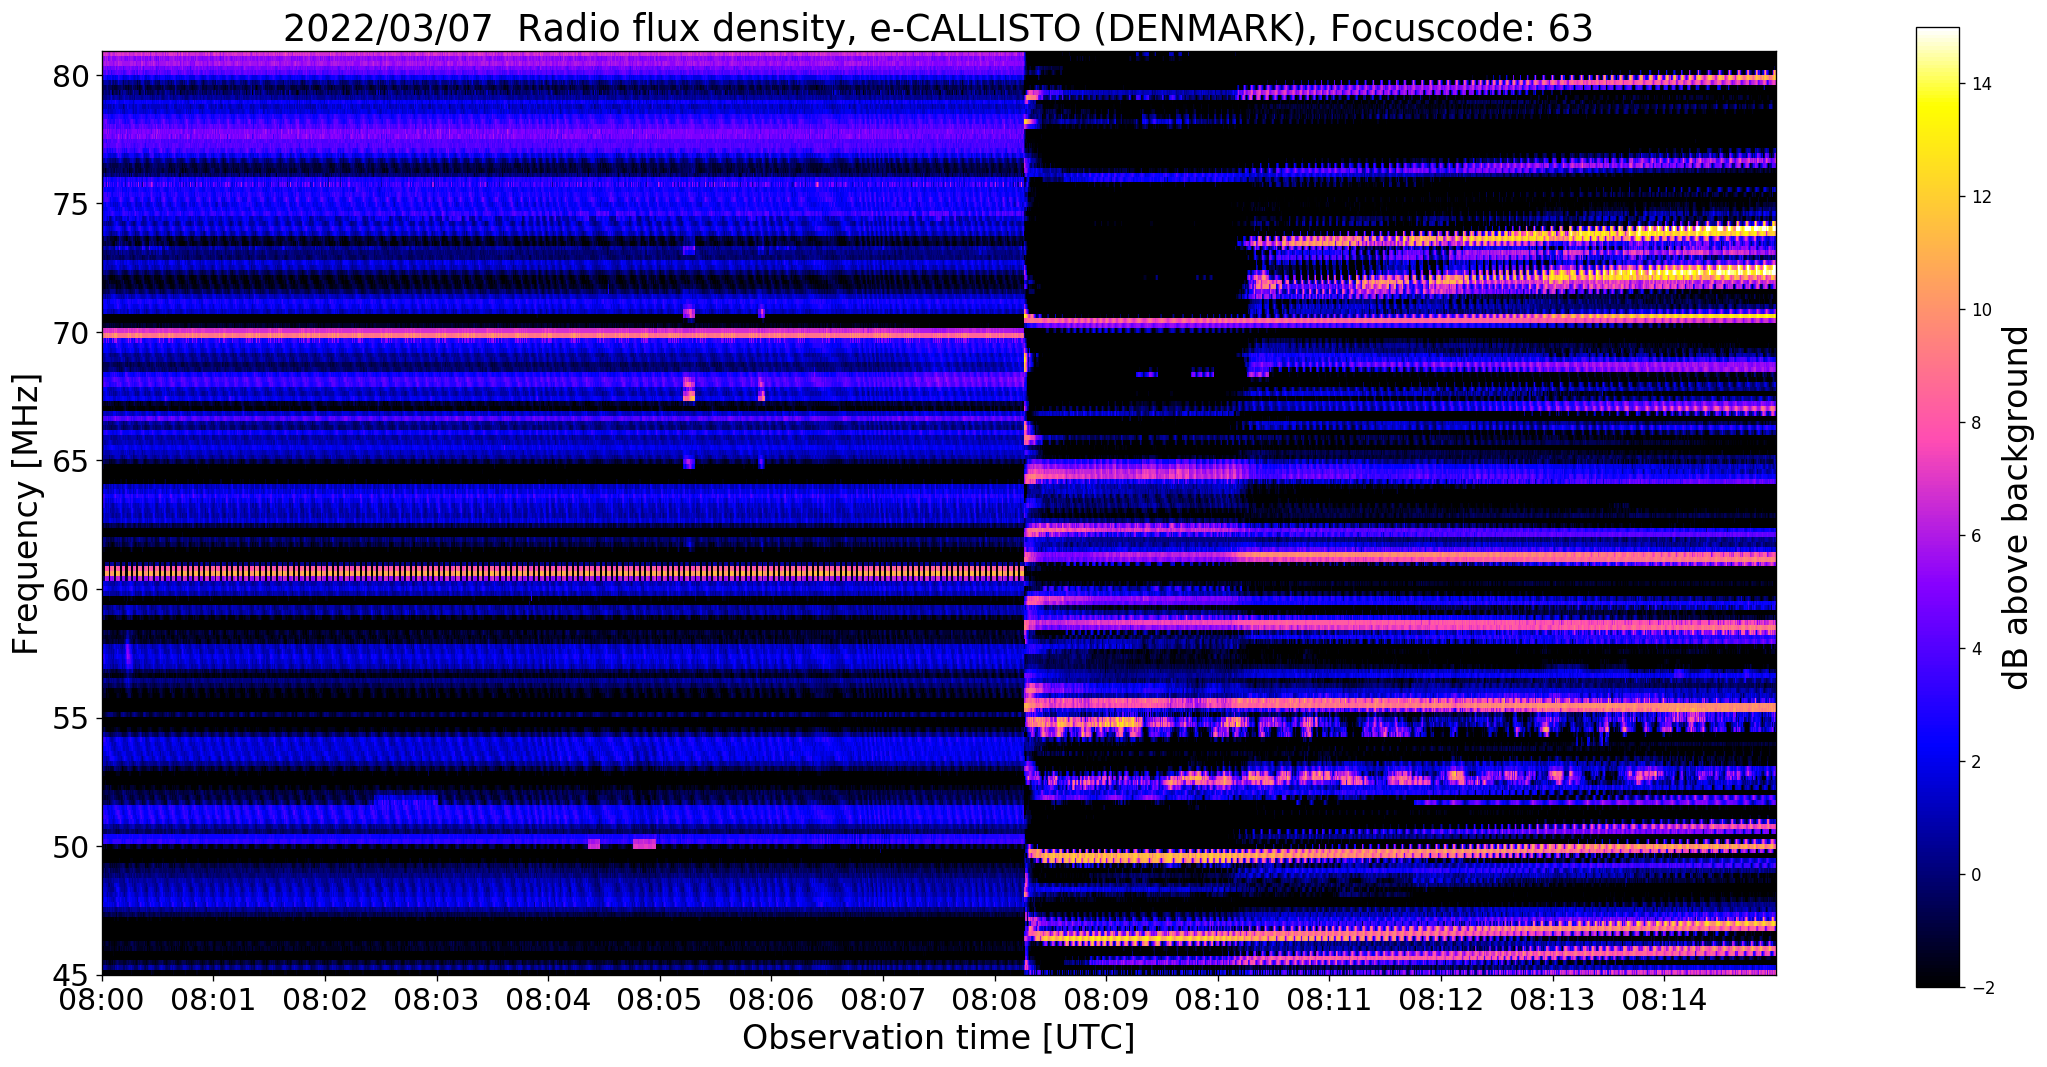Click the 55 MHz frequency tick label

[71, 719]
